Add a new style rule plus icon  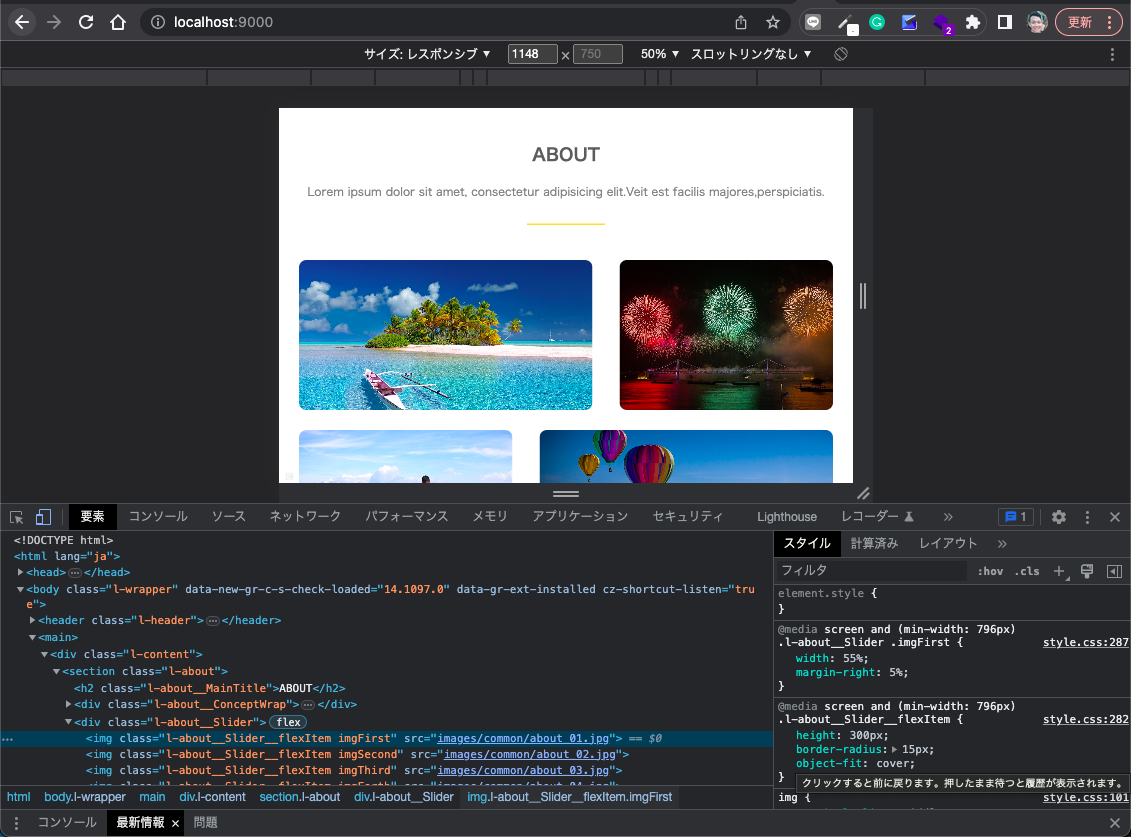click(1060, 571)
